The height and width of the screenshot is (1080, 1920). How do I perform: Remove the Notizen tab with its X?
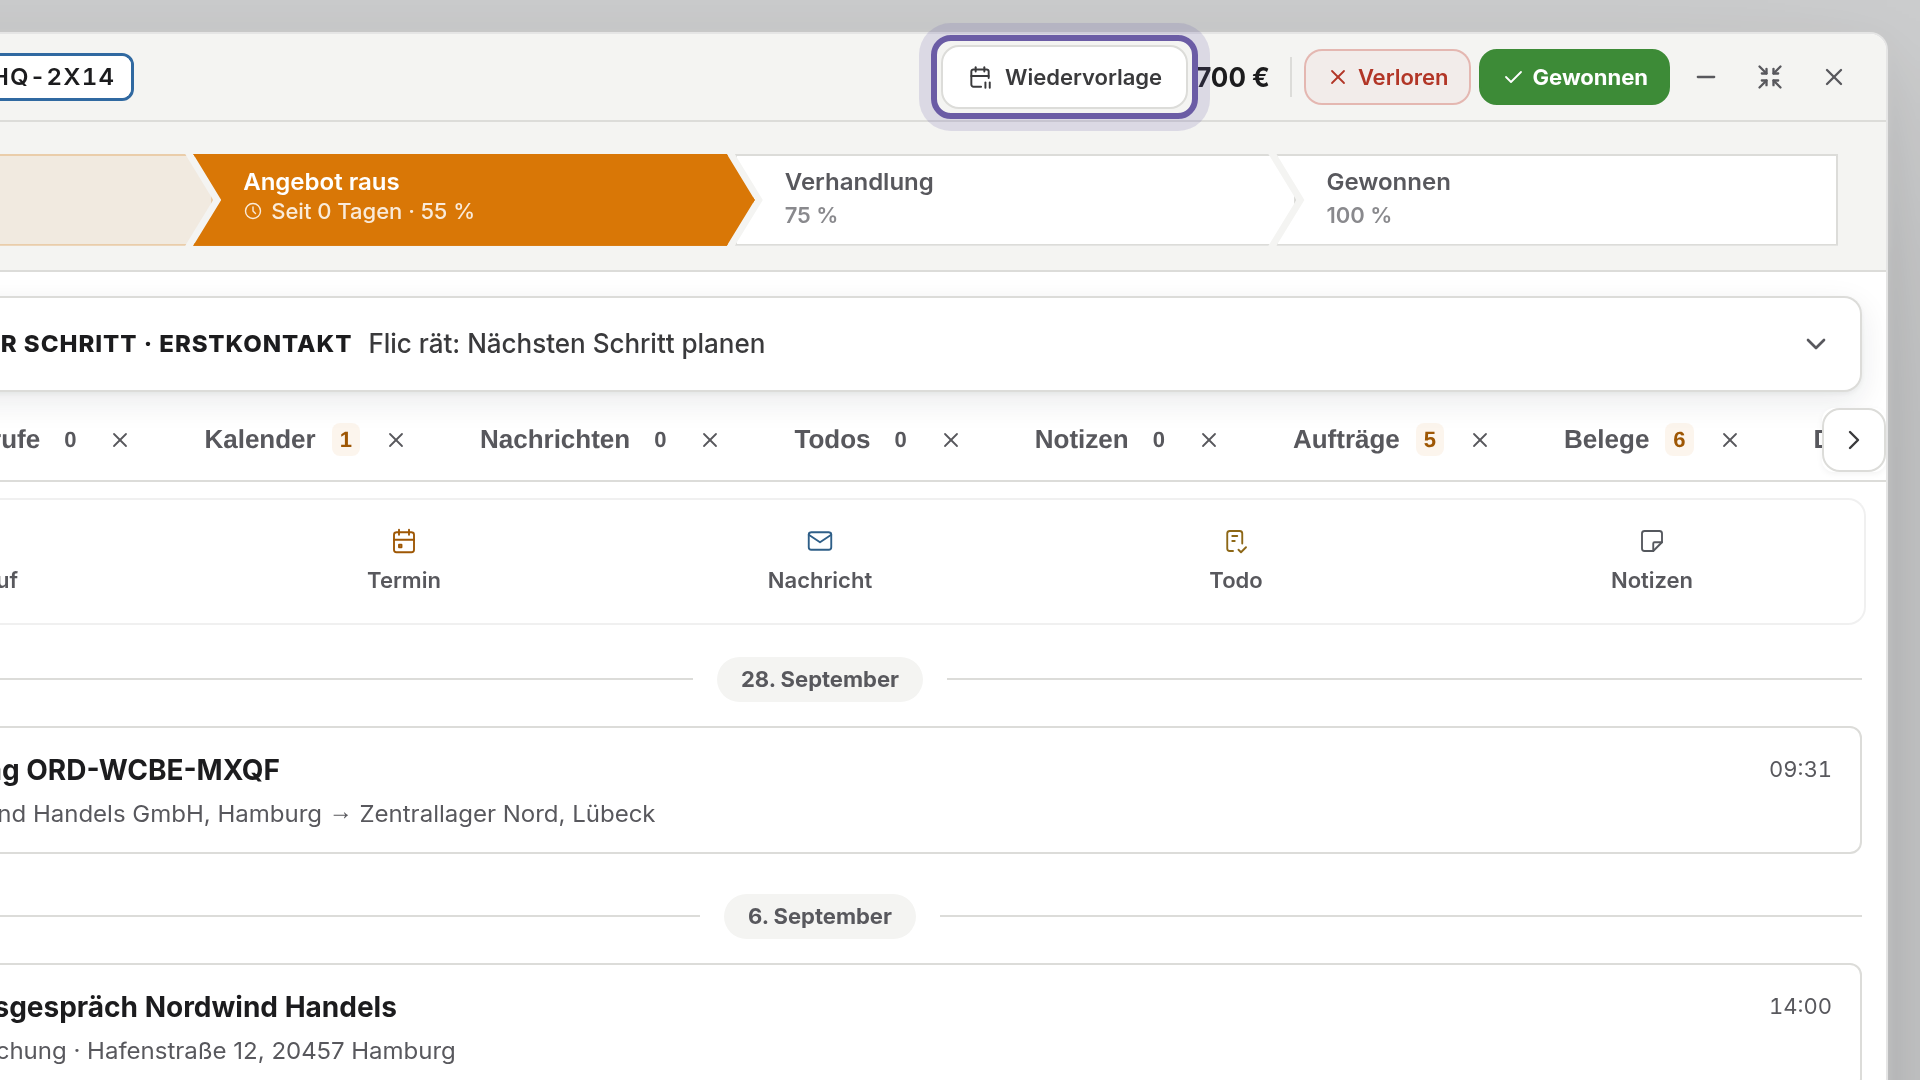(1209, 440)
